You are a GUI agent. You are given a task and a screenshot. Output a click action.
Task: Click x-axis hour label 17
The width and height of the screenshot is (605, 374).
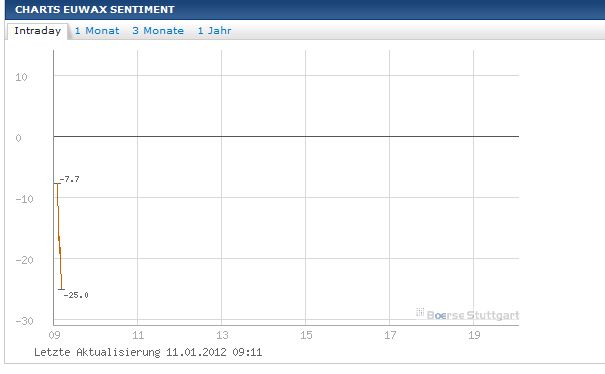390,335
